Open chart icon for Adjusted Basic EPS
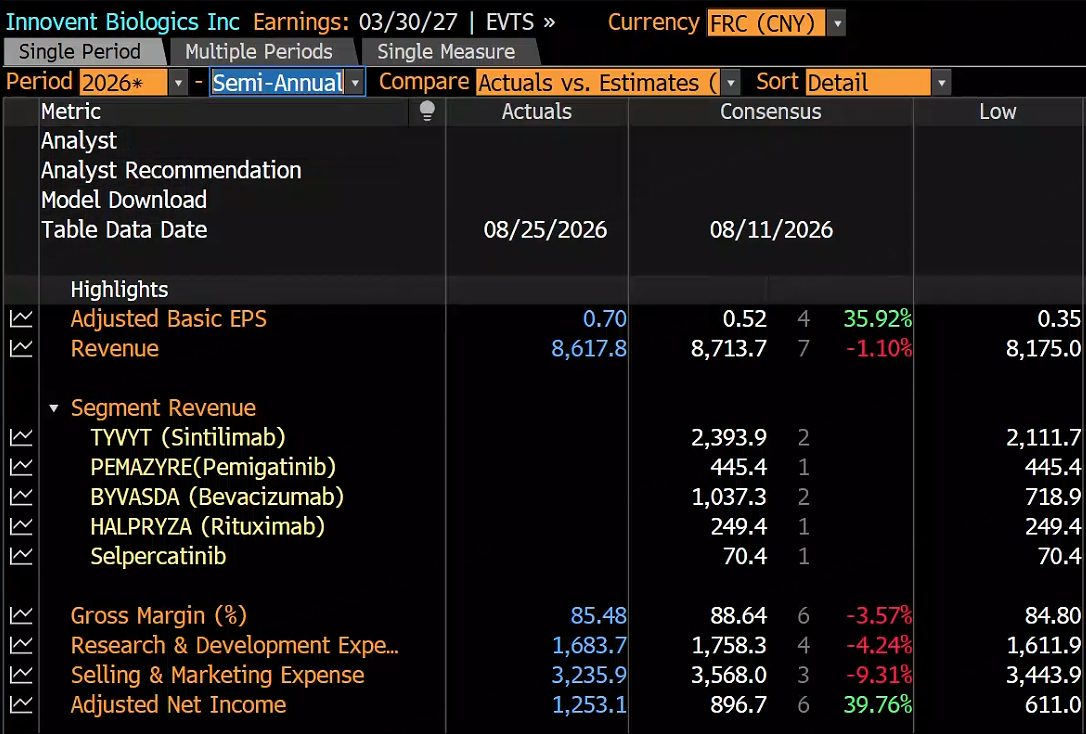The width and height of the screenshot is (1086, 734). coord(21,319)
